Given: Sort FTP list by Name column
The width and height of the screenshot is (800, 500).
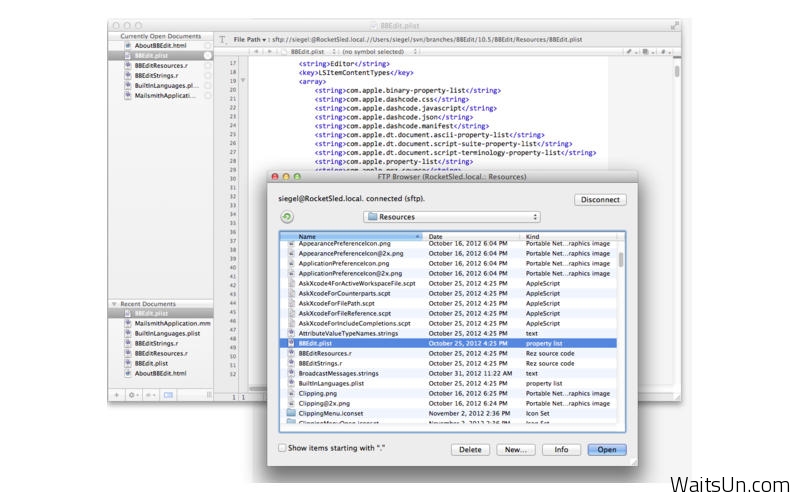Looking at the screenshot, I should coord(352,236).
